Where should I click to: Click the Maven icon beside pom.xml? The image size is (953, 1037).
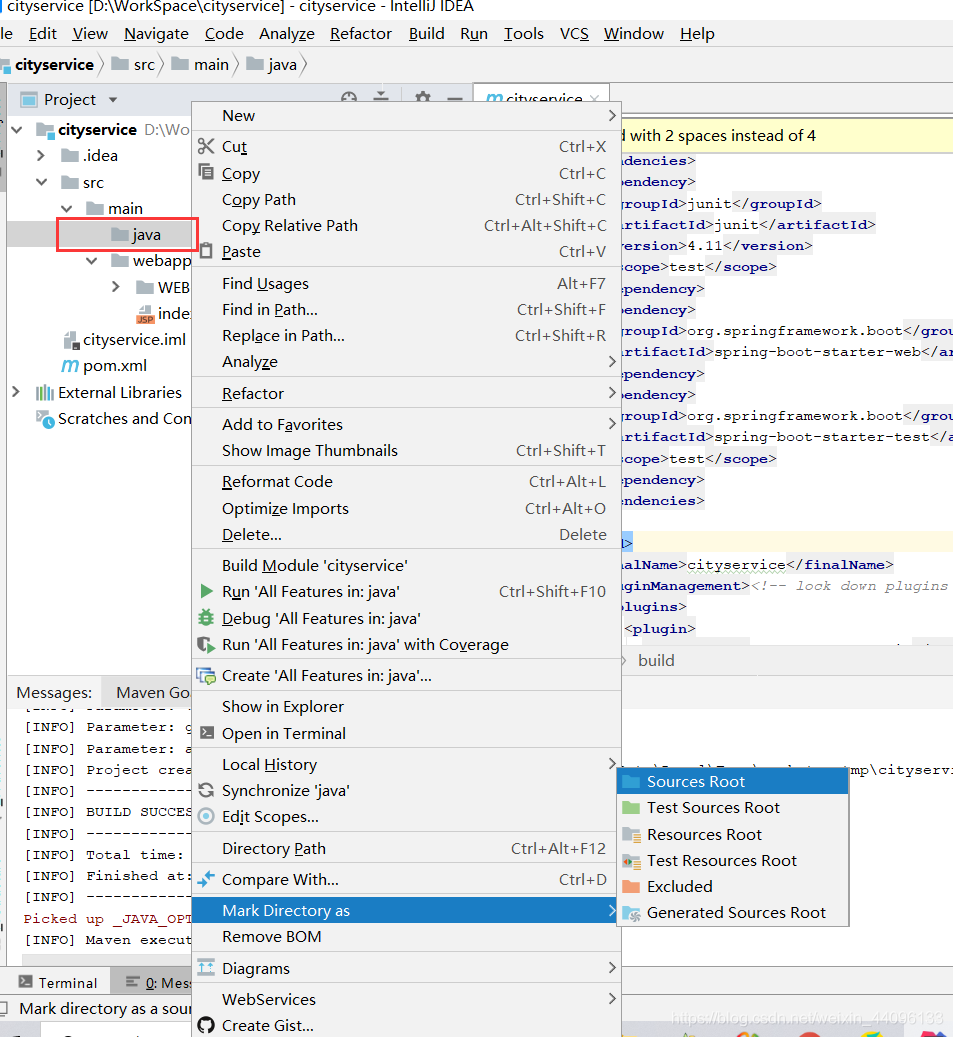pos(69,366)
